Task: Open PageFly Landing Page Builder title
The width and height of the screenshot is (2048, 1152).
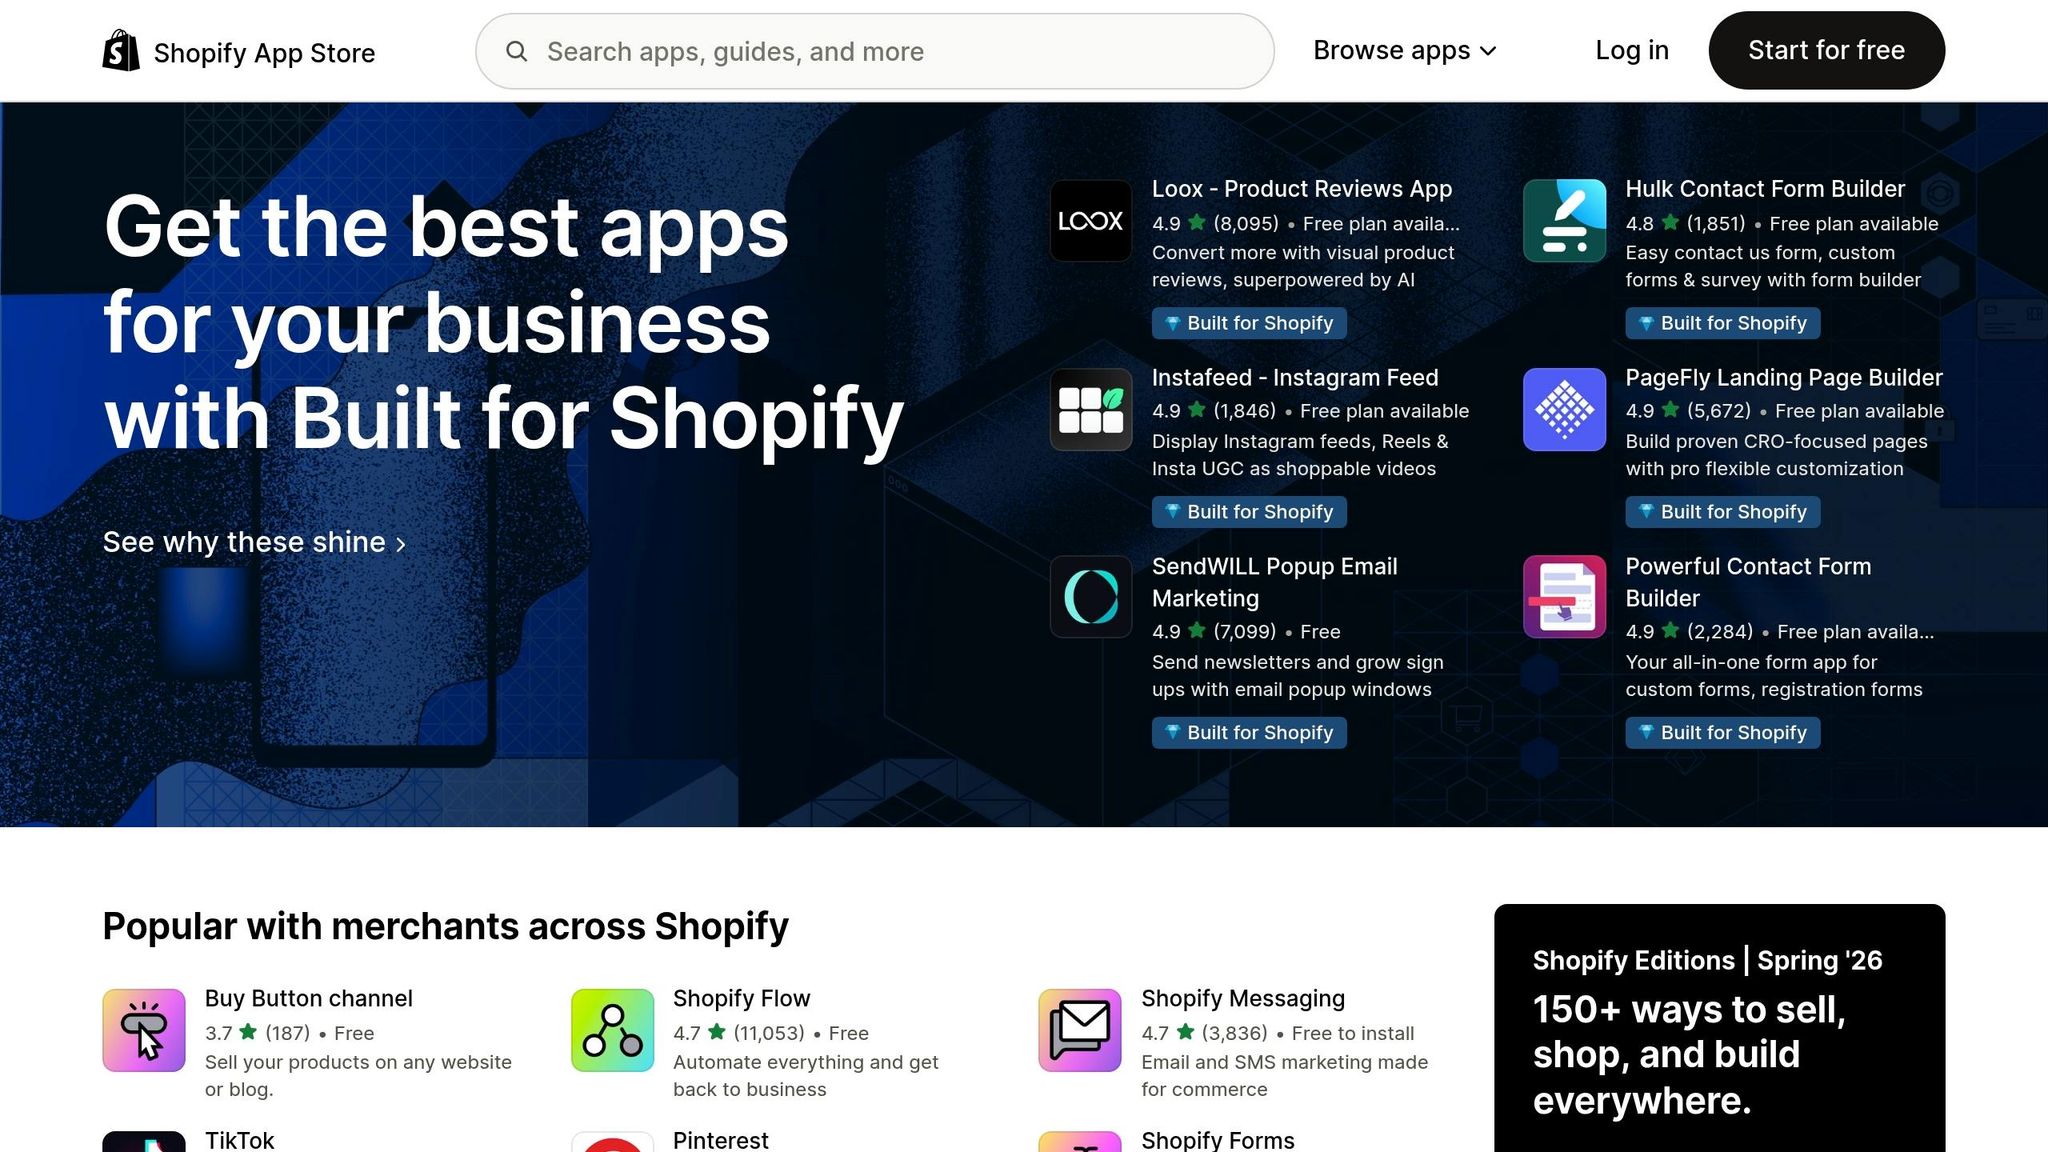Action: tap(1784, 378)
